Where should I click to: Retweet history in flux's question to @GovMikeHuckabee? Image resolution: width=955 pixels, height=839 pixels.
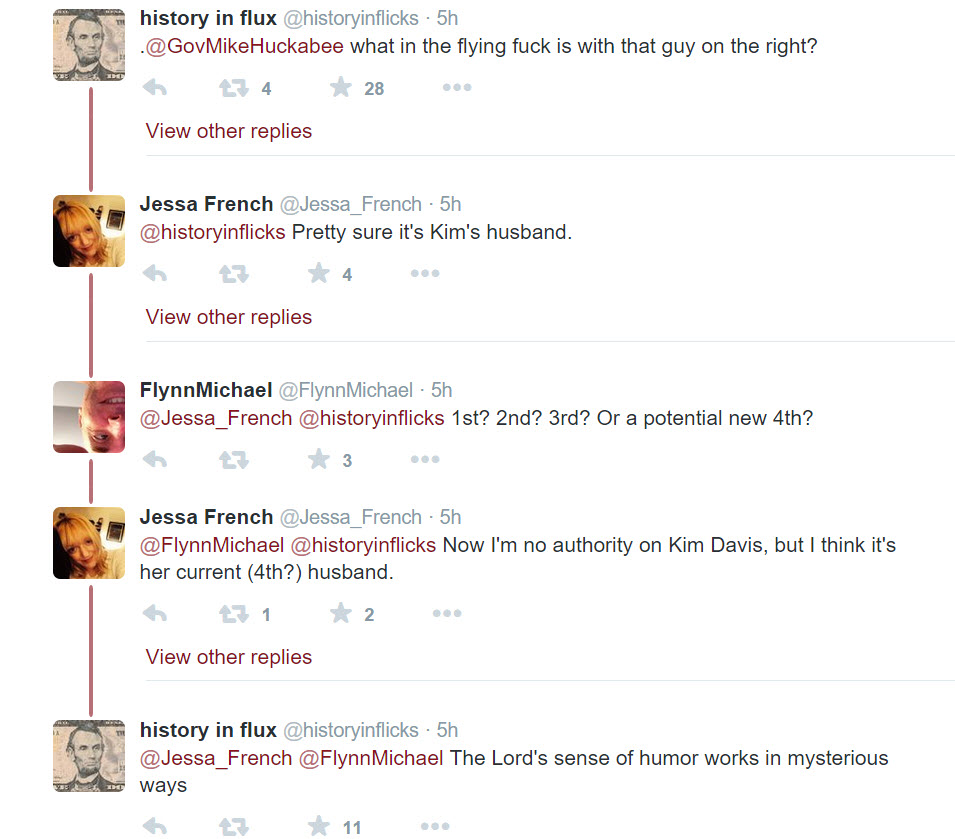(x=233, y=88)
